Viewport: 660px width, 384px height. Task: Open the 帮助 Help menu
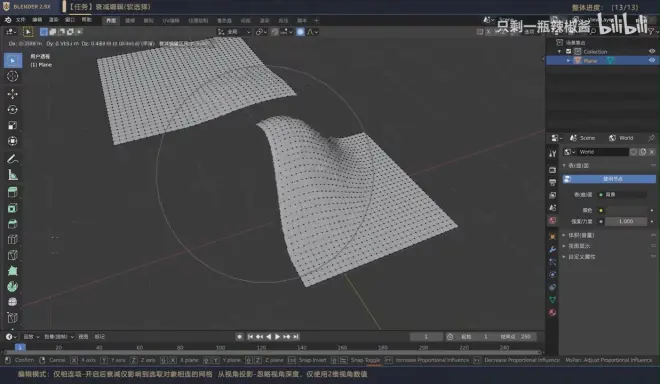(x=87, y=20)
